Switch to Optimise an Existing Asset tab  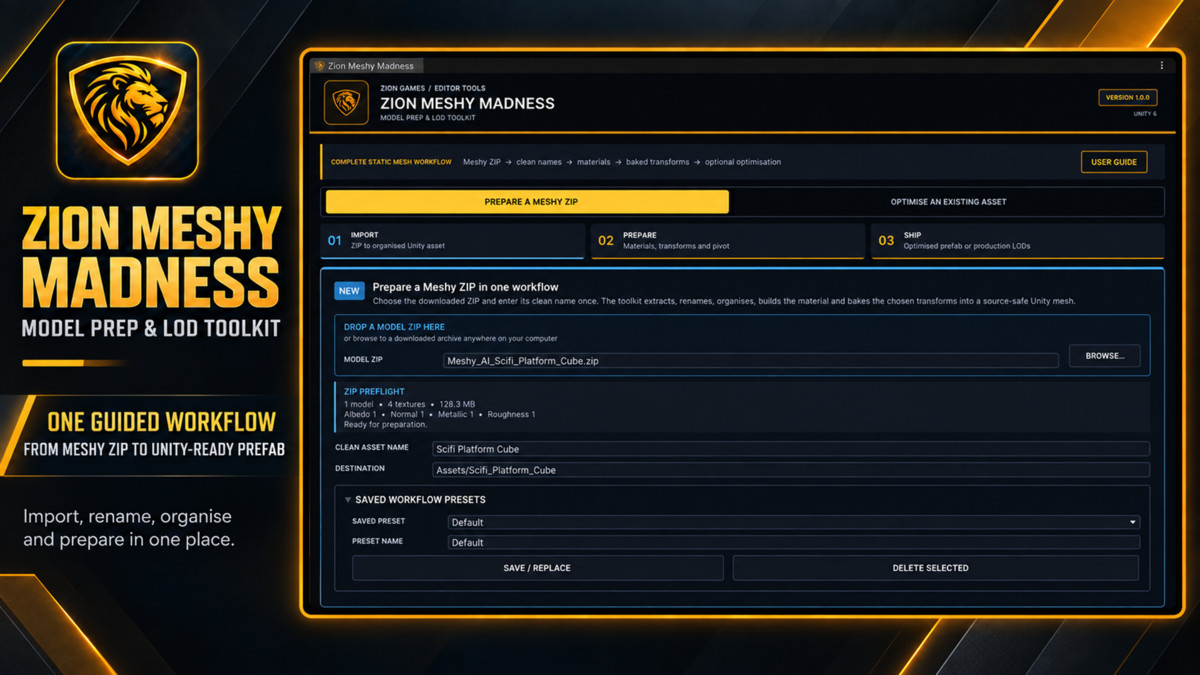[948, 202]
